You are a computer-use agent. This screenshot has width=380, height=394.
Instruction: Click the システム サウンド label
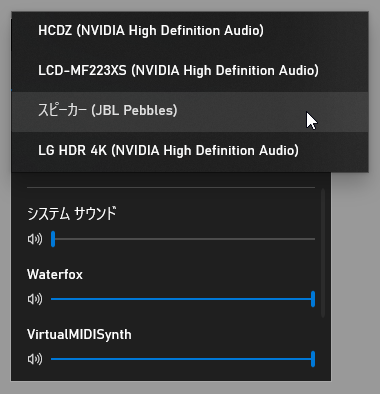(72, 213)
